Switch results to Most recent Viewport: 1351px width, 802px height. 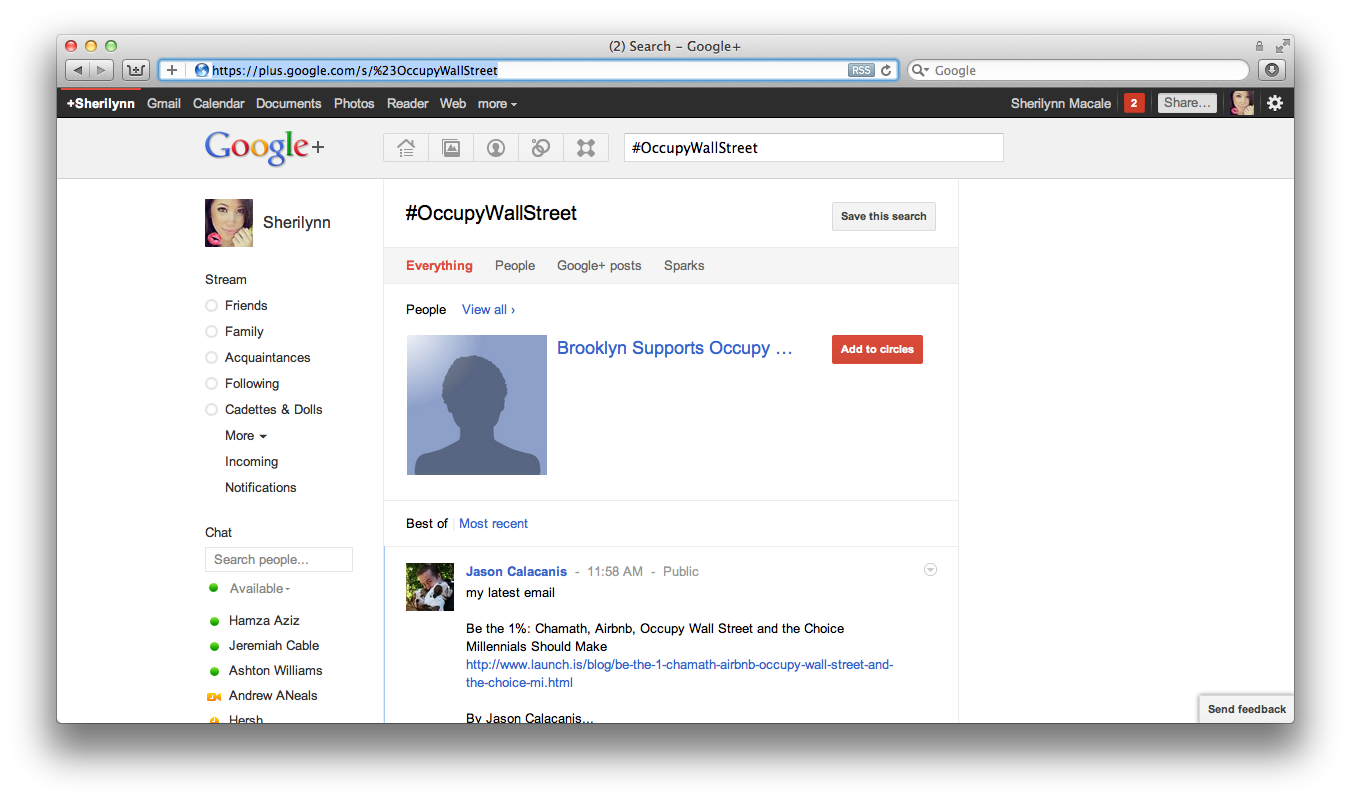point(493,524)
